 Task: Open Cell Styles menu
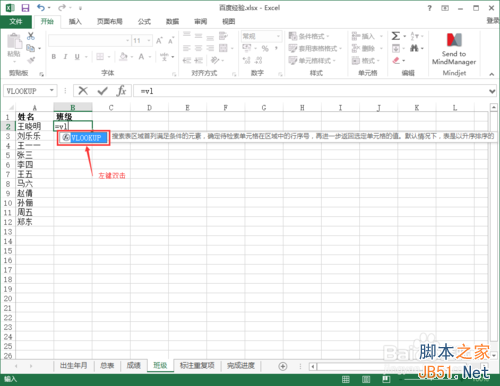[x=312, y=60]
